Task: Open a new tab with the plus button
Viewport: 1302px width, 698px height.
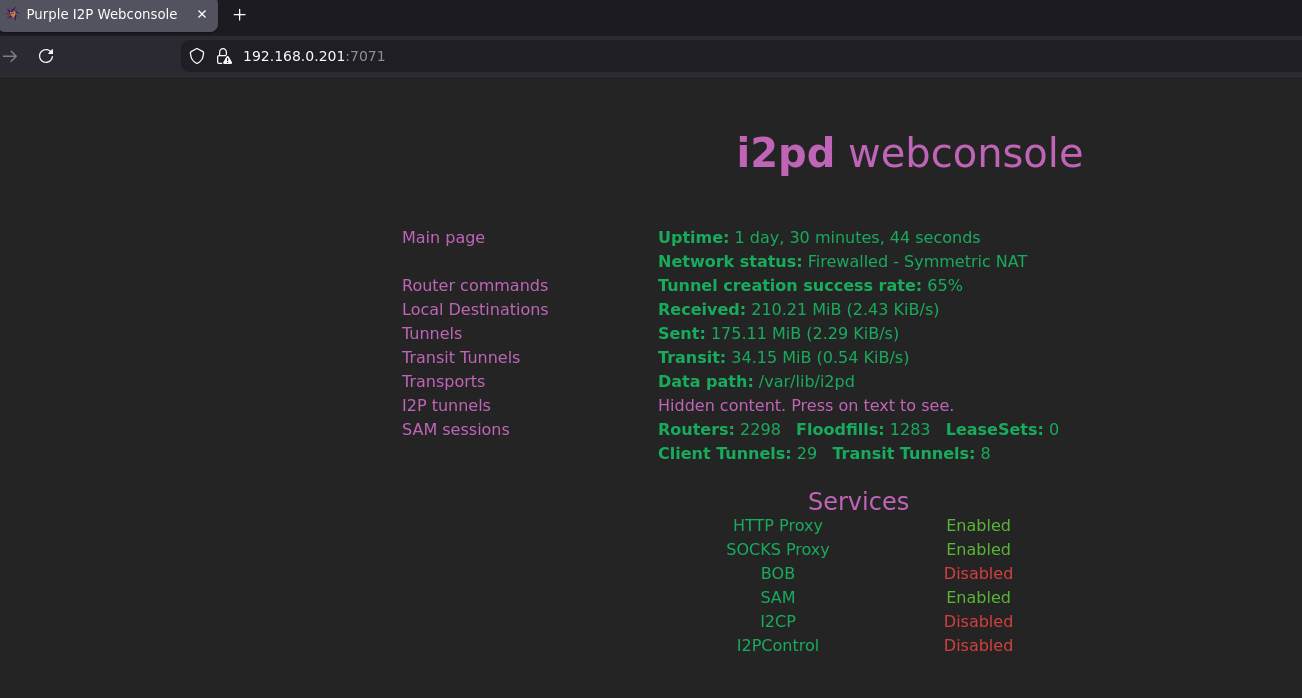Action: point(239,15)
